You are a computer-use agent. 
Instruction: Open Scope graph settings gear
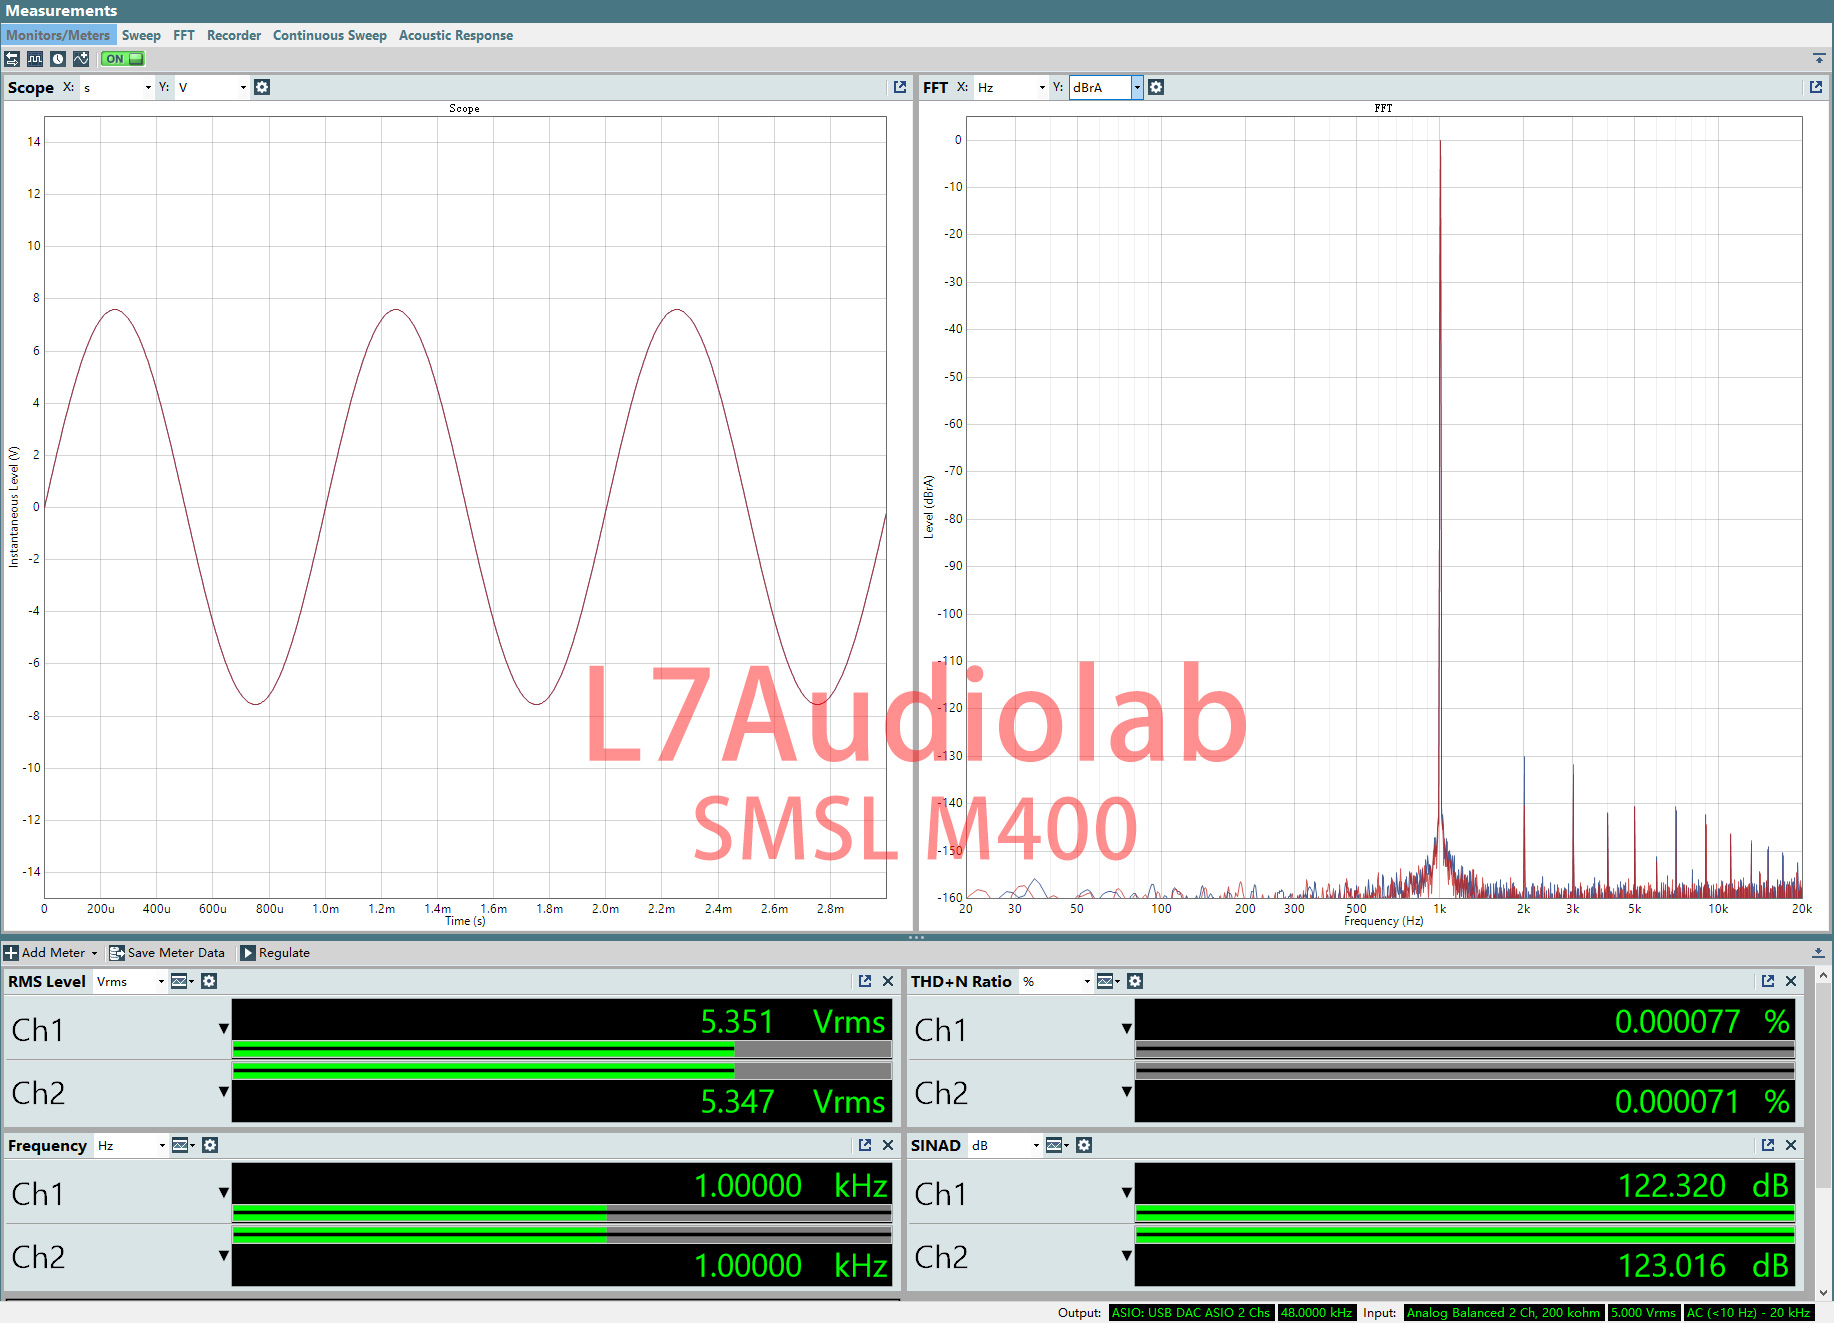[x=262, y=87]
